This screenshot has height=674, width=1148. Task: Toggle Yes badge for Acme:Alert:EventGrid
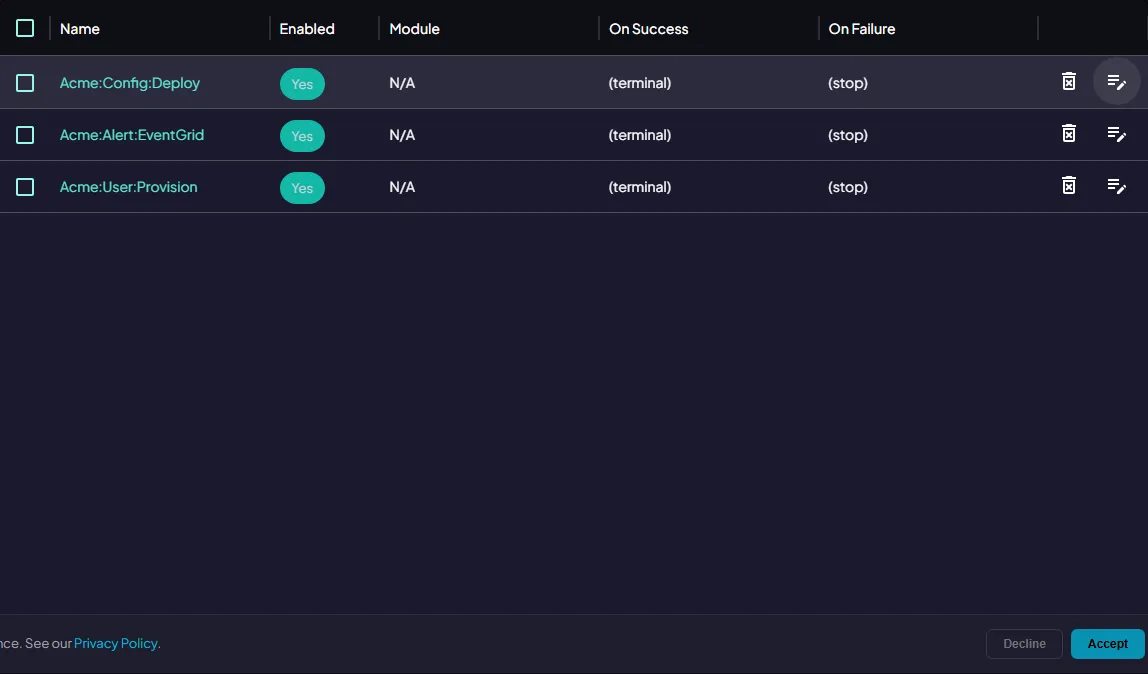(x=302, y=135)
